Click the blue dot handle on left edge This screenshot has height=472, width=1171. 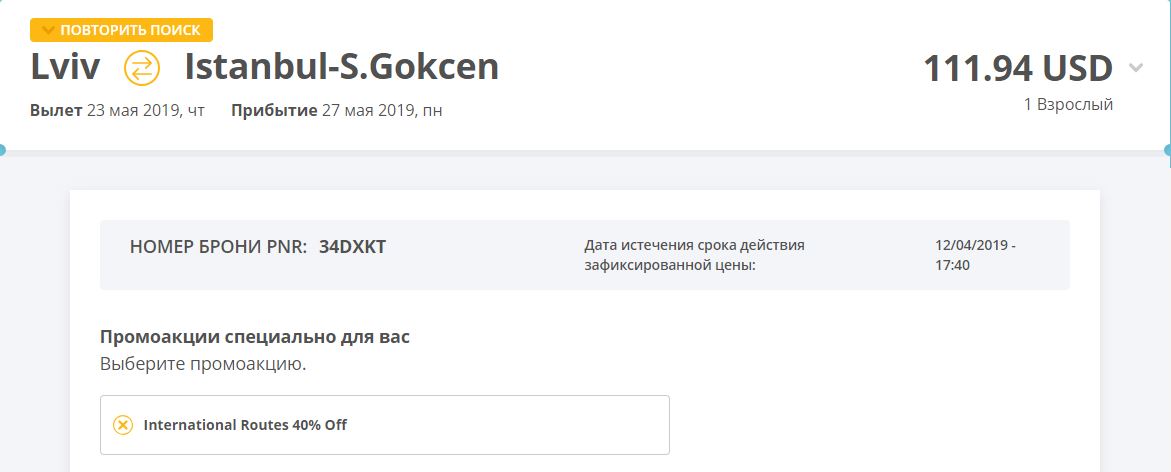point(2,150)
